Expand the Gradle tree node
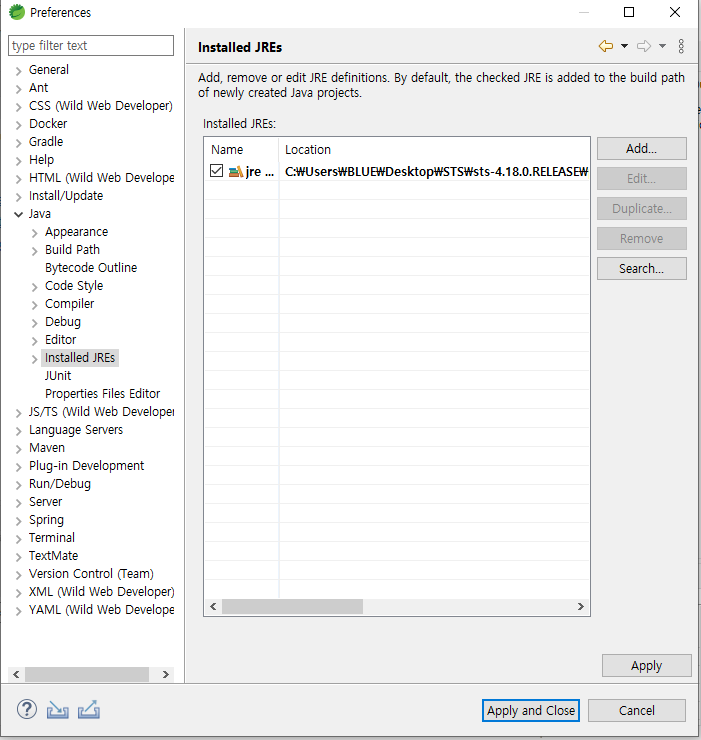This screenshot has height=740, width=701. pos(18,143)
